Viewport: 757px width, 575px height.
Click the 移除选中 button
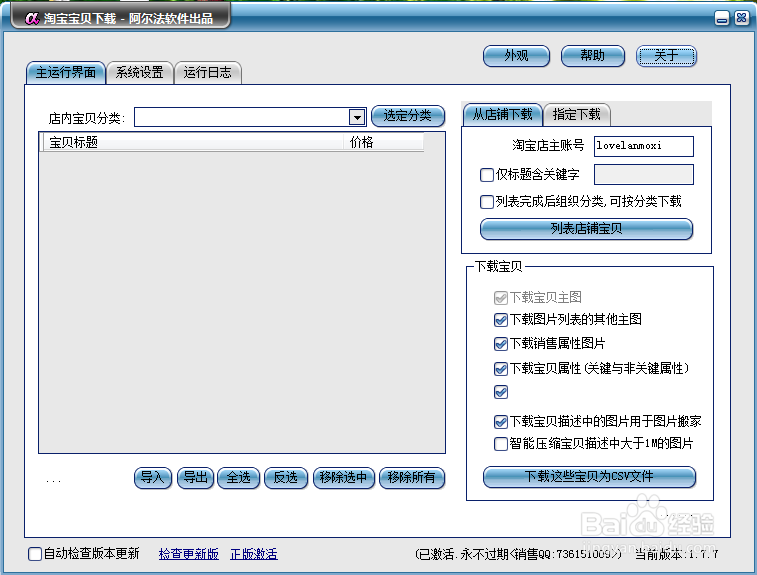point(344,478)
